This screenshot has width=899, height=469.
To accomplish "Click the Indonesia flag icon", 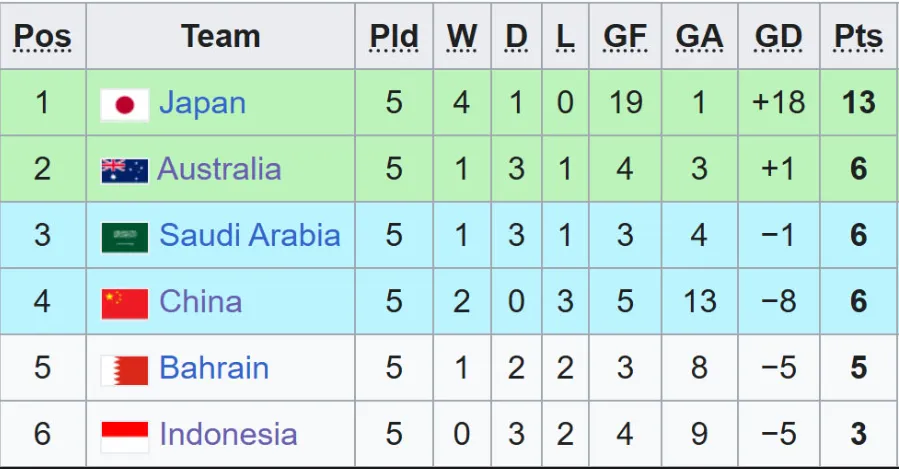I will 125,436.
